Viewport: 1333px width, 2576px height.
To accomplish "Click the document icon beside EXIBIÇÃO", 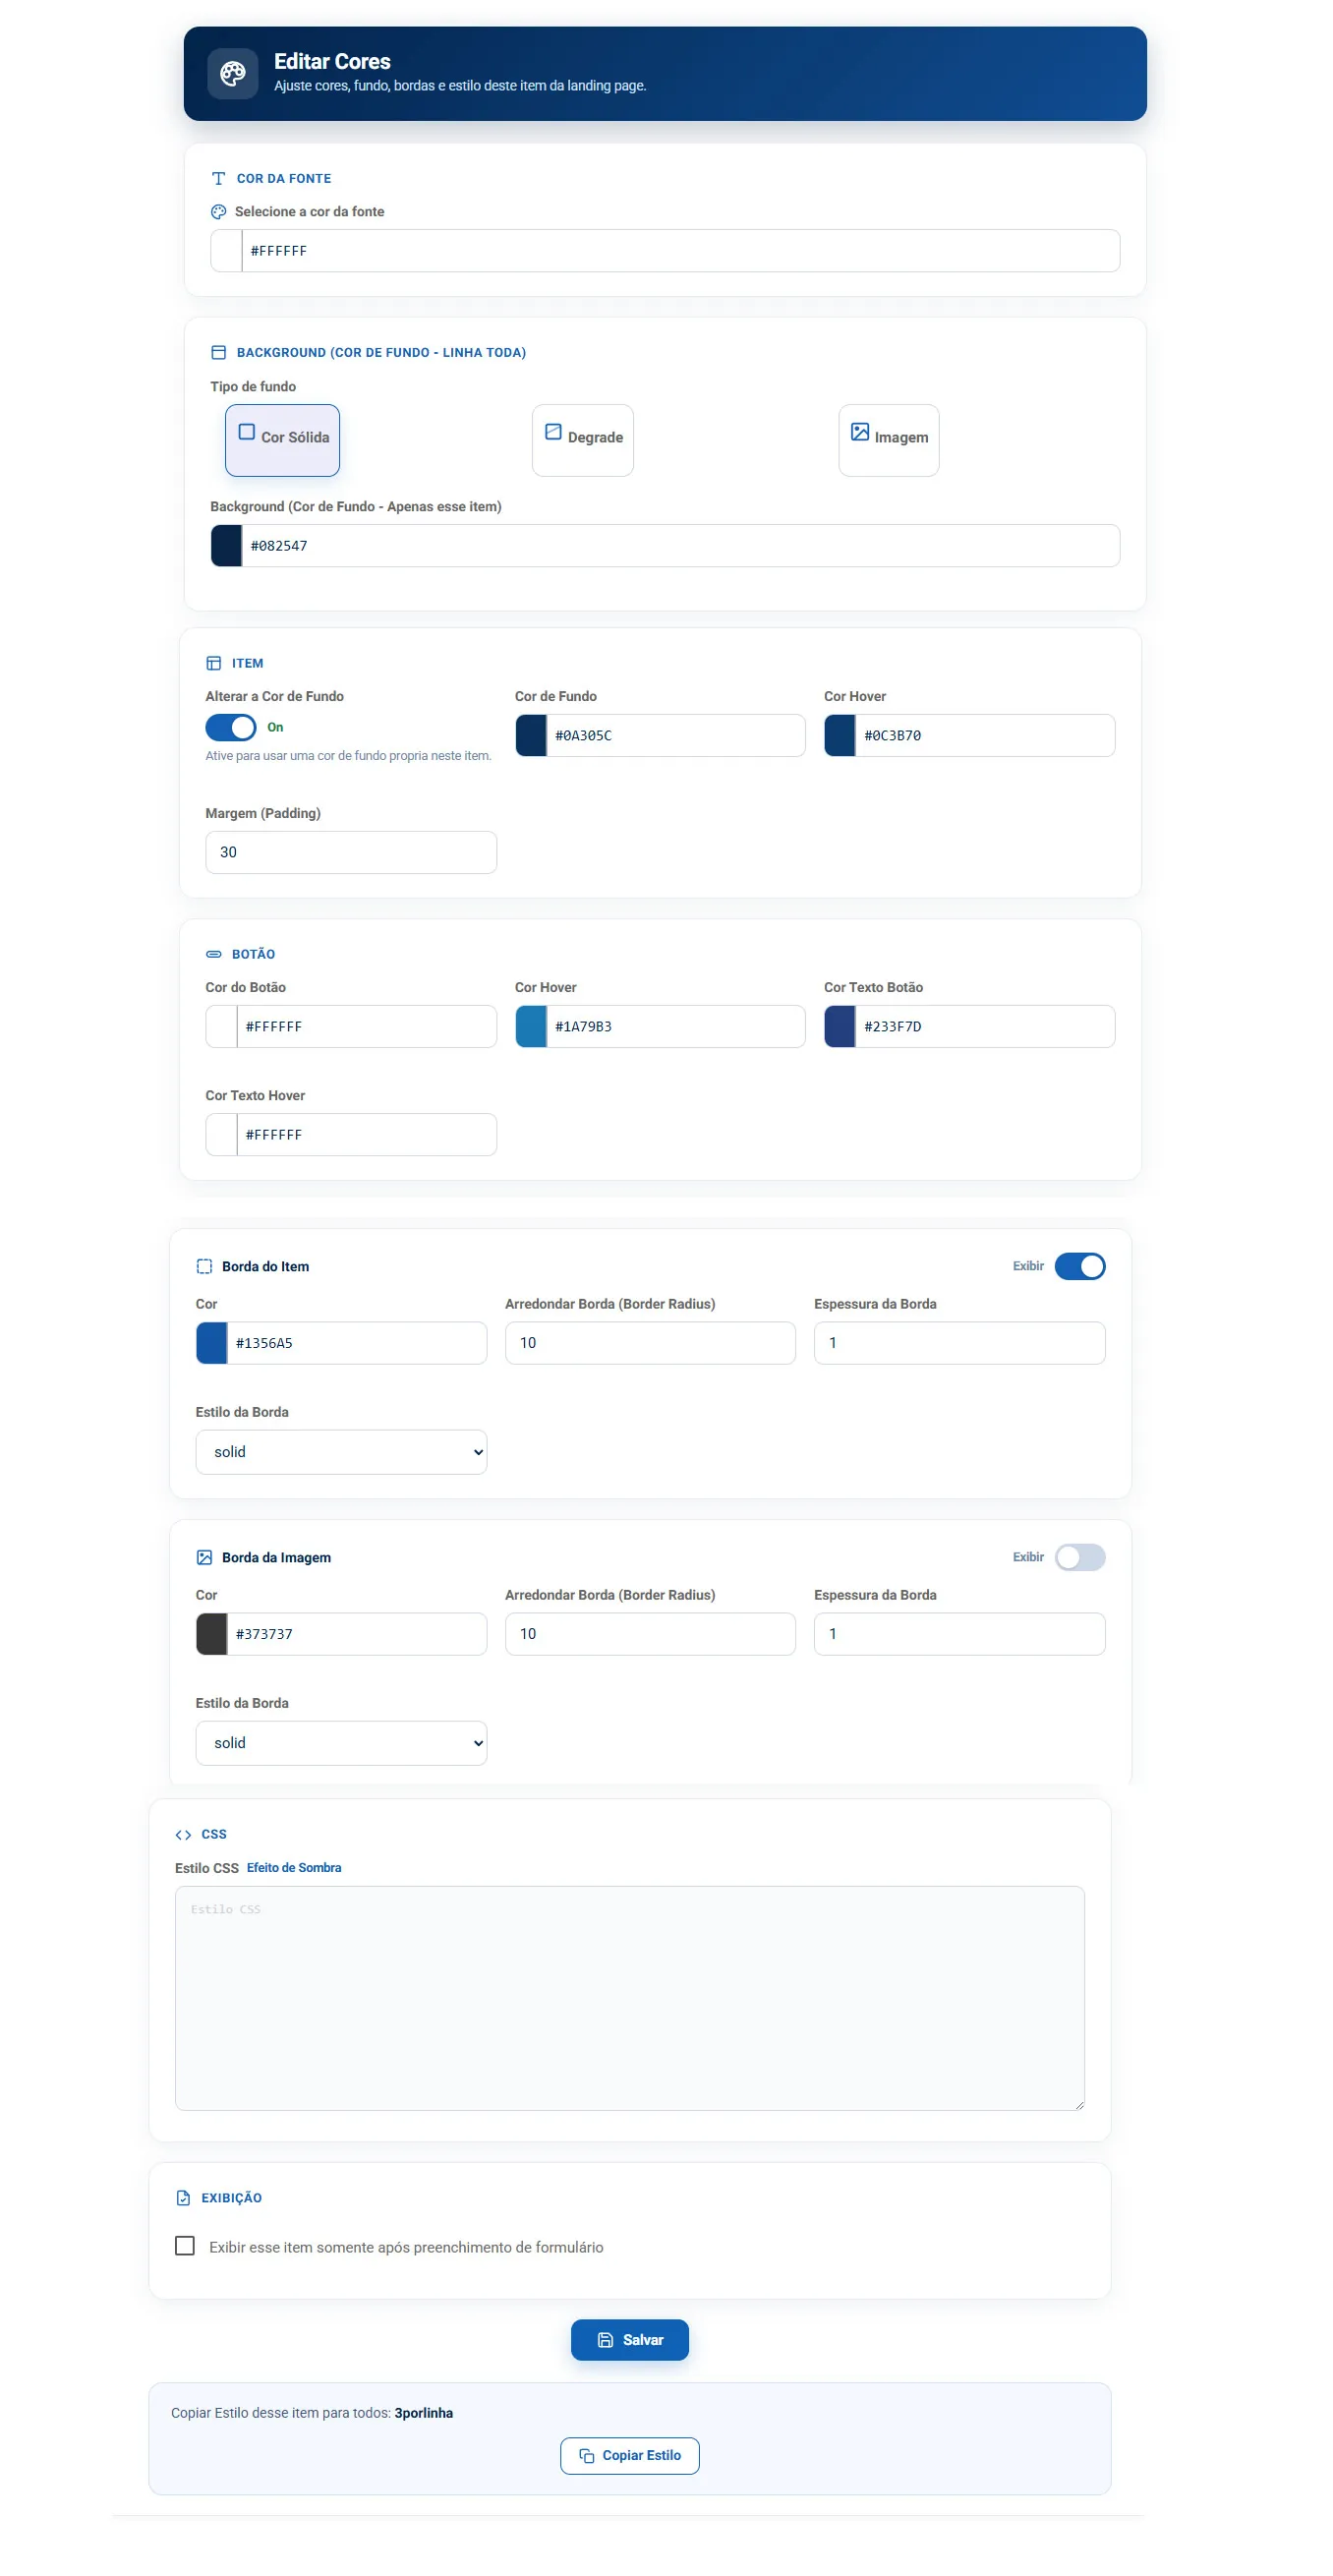I will [x=183, y=2199].
